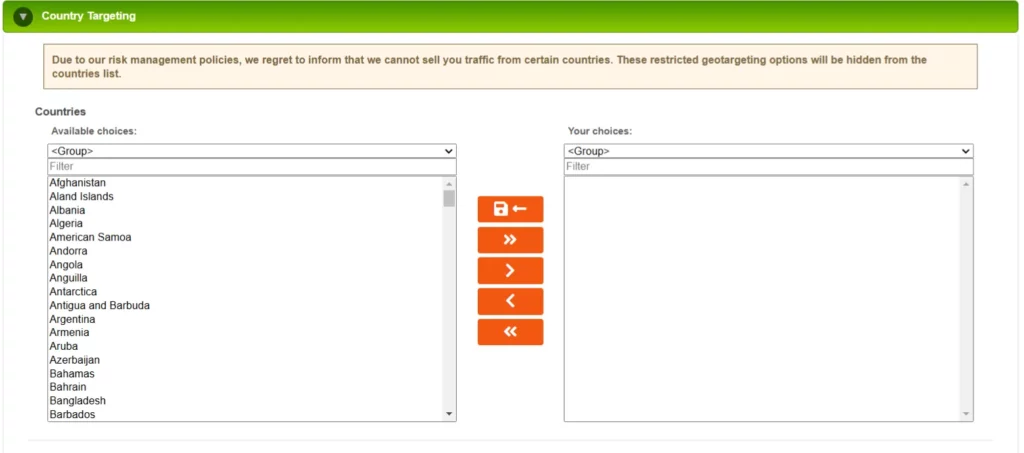Collapse the Country Targeting section arrow
This screenshot has width=1024, height=453.
click(23, 17)
